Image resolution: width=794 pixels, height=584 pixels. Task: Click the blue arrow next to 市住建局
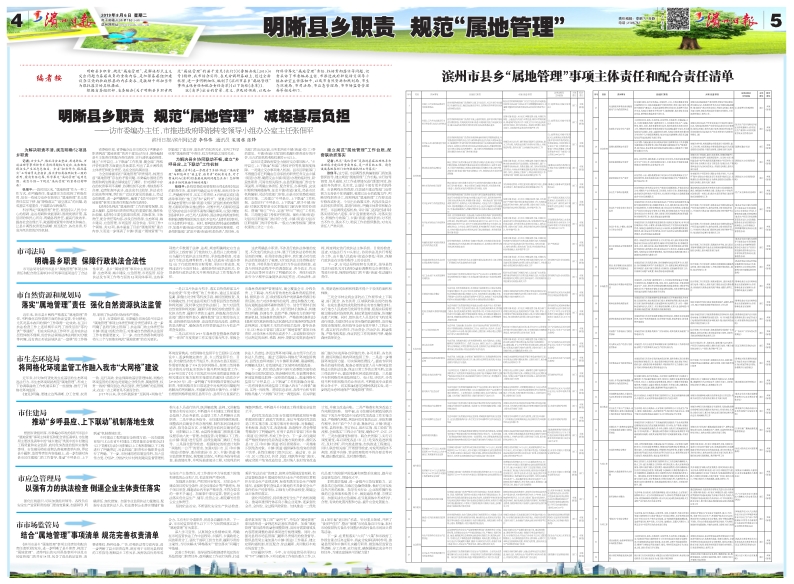pyautogui.click(x=80, y=412)
